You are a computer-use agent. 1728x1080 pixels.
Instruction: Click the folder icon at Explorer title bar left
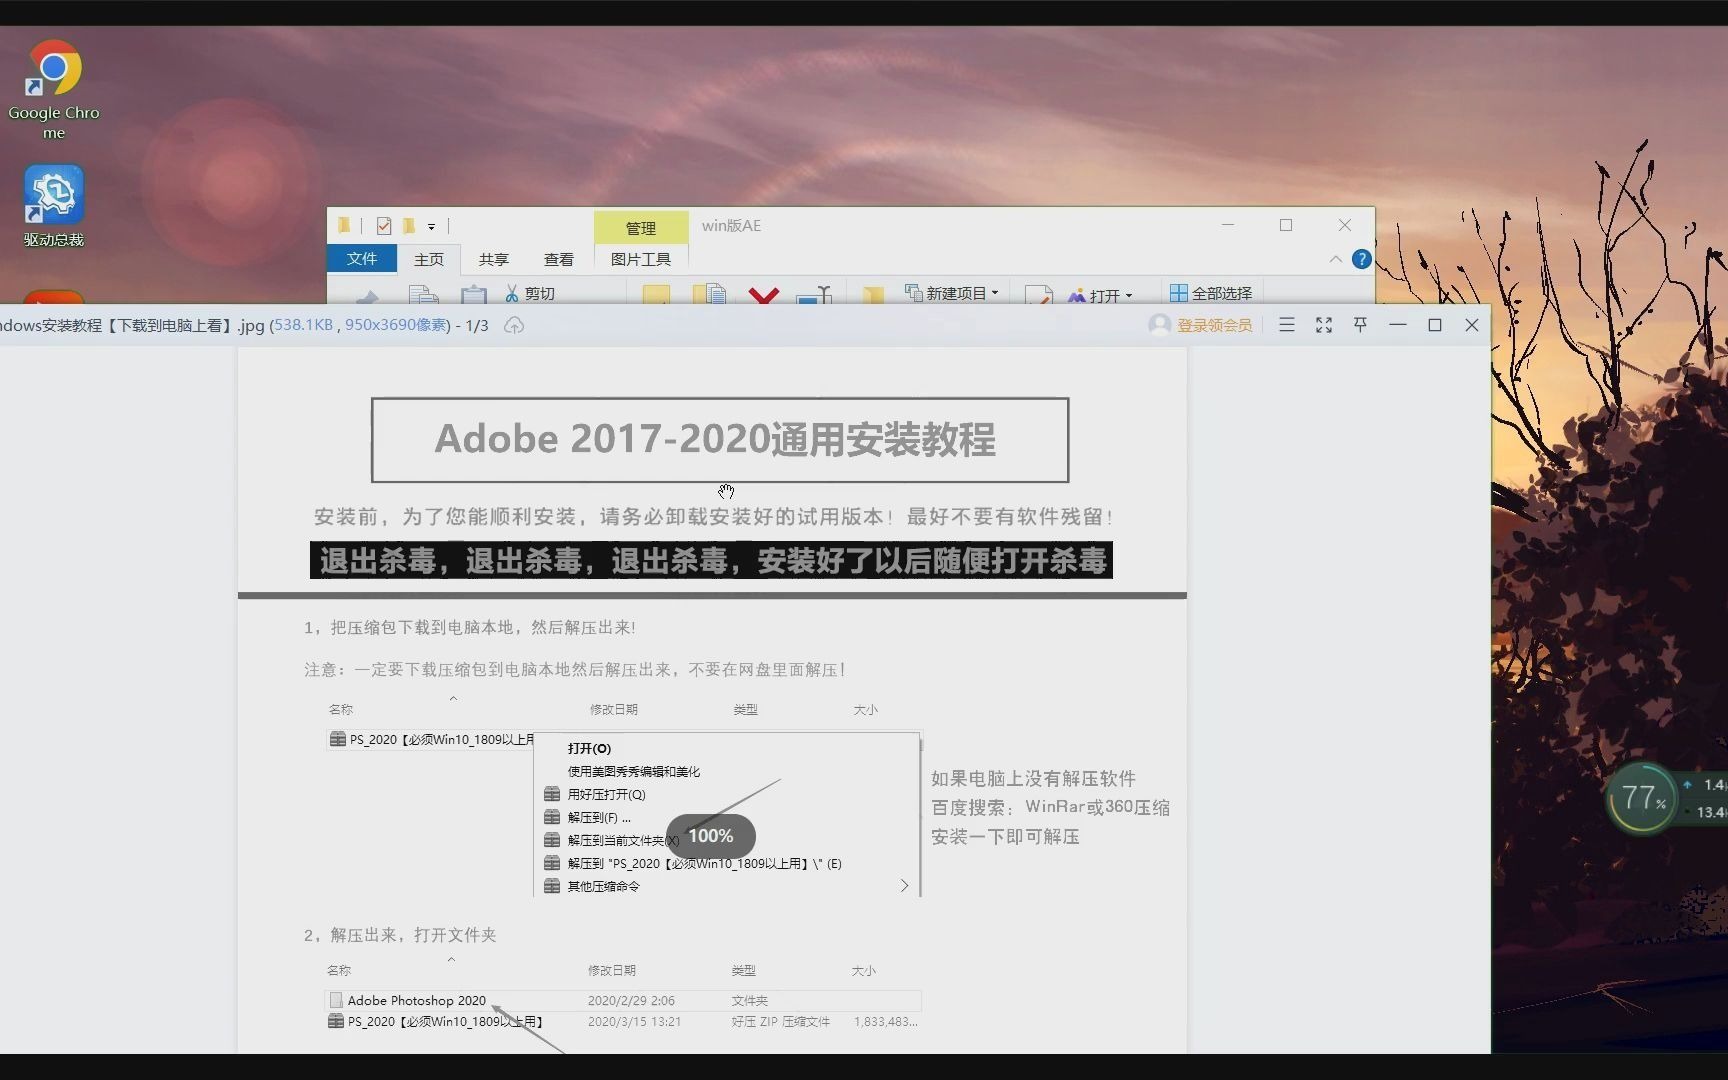point(343,226)
